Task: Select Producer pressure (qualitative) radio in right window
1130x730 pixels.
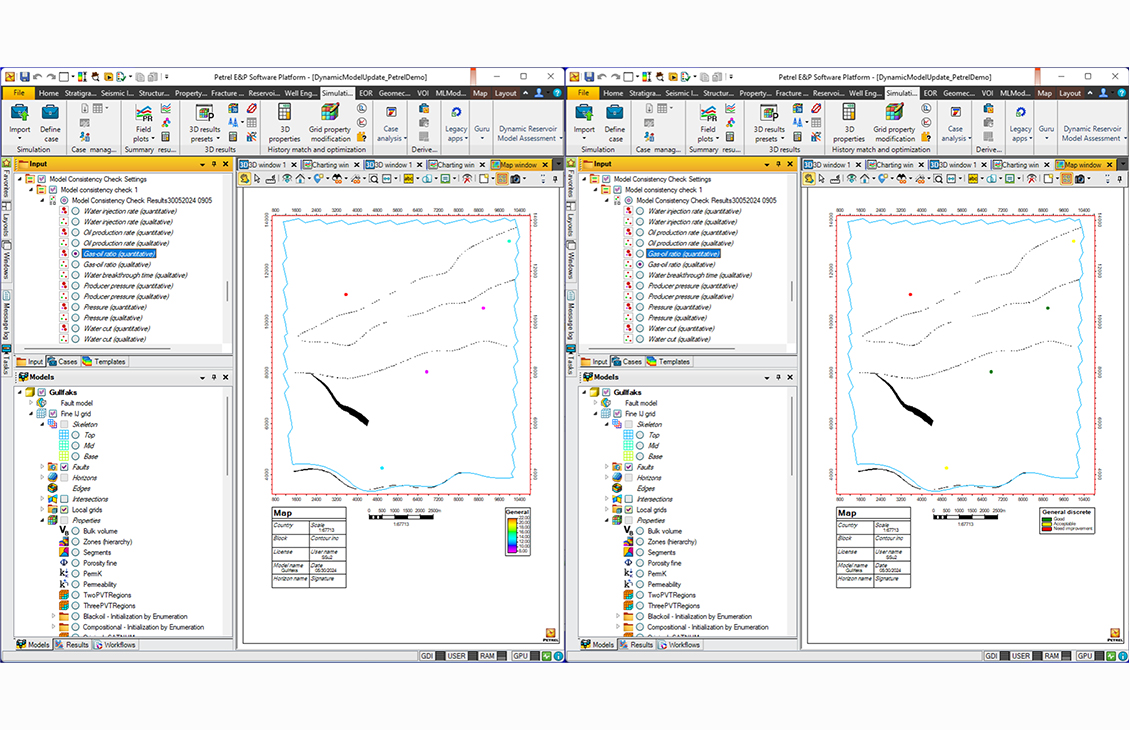Action: click(640, 296)
